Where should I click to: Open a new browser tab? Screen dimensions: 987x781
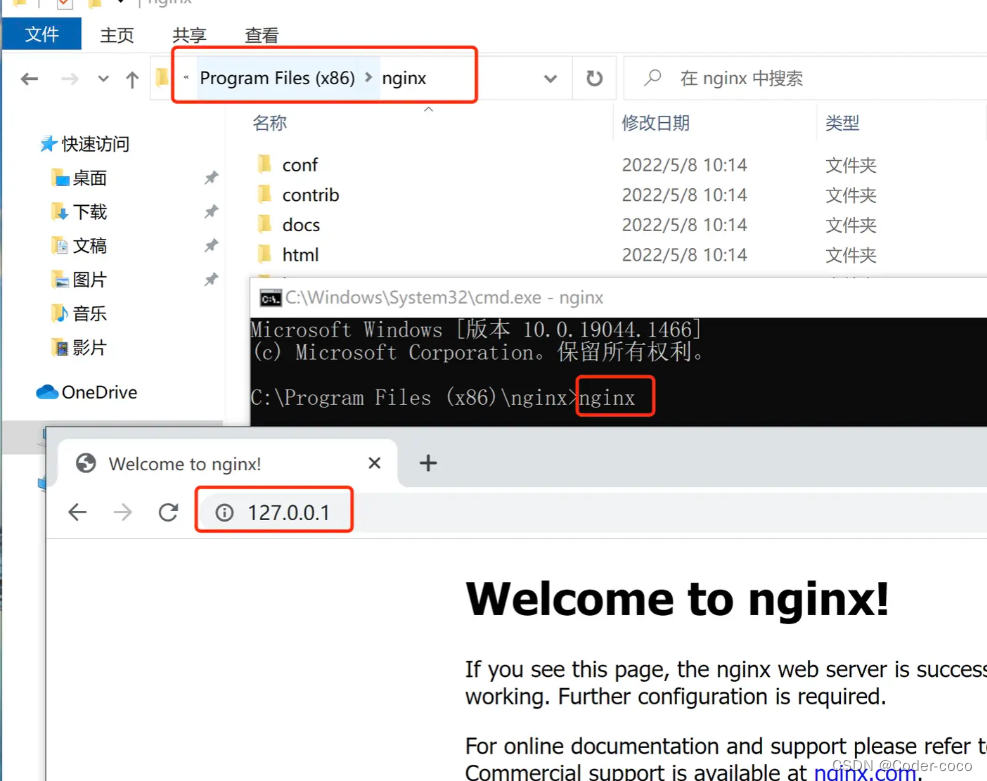click(428, 463)
